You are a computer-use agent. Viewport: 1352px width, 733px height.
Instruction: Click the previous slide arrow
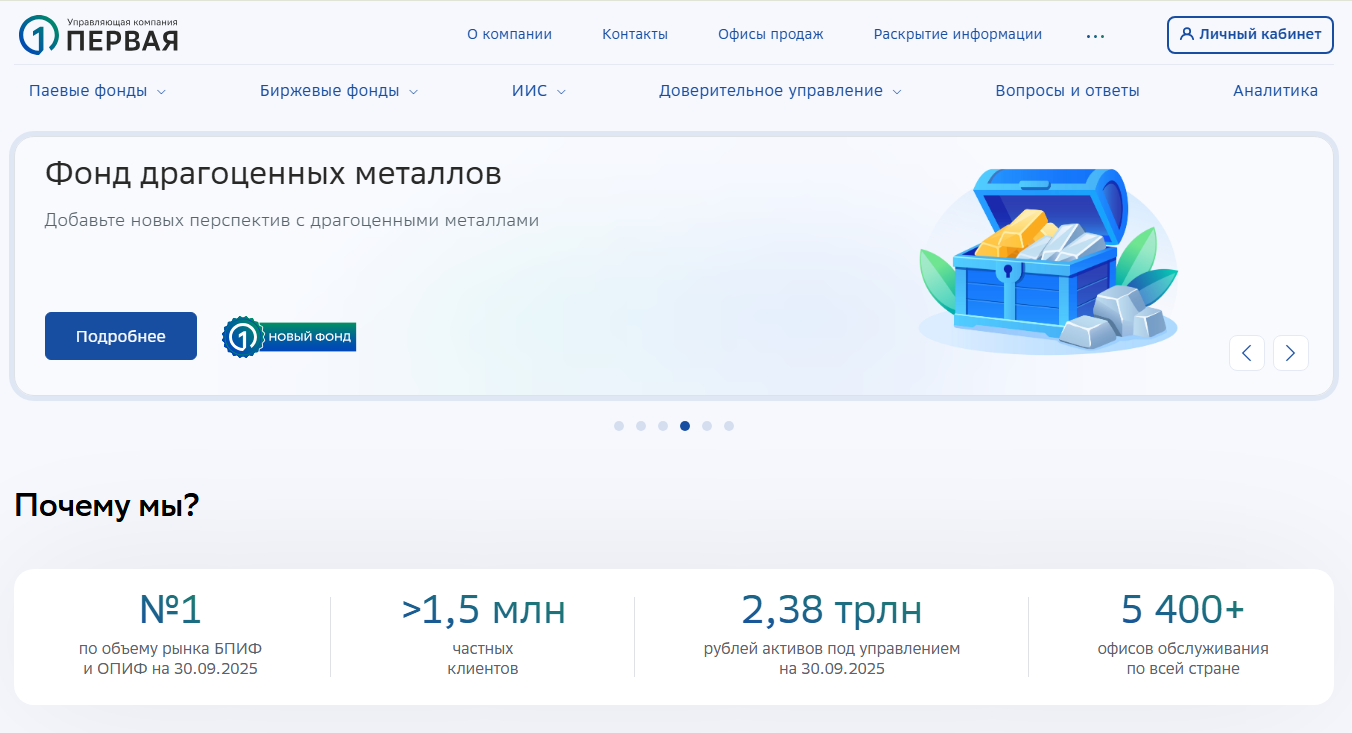point(1247,352)
